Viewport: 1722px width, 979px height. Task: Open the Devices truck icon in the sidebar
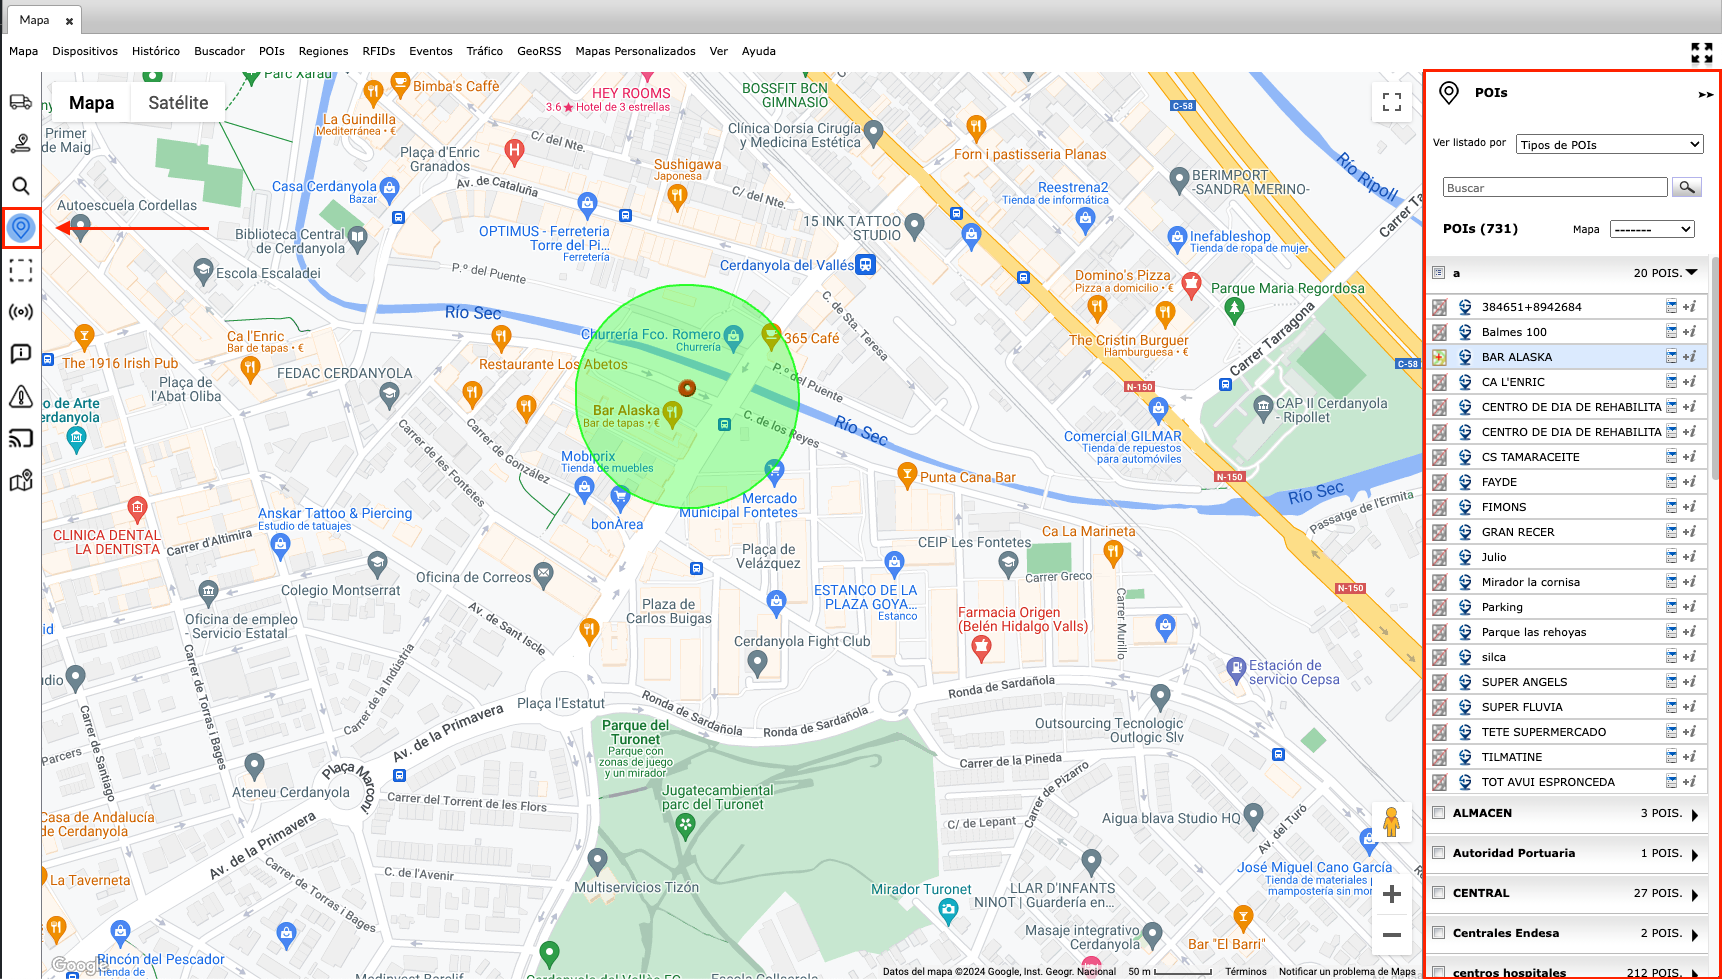tap(21, 101)
